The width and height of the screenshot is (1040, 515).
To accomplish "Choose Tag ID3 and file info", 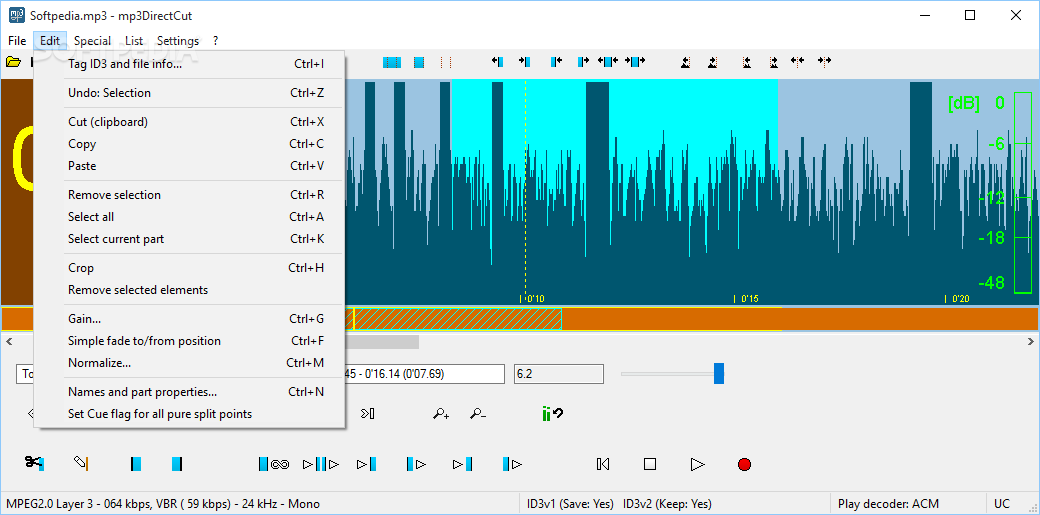I will pos(190,64).
